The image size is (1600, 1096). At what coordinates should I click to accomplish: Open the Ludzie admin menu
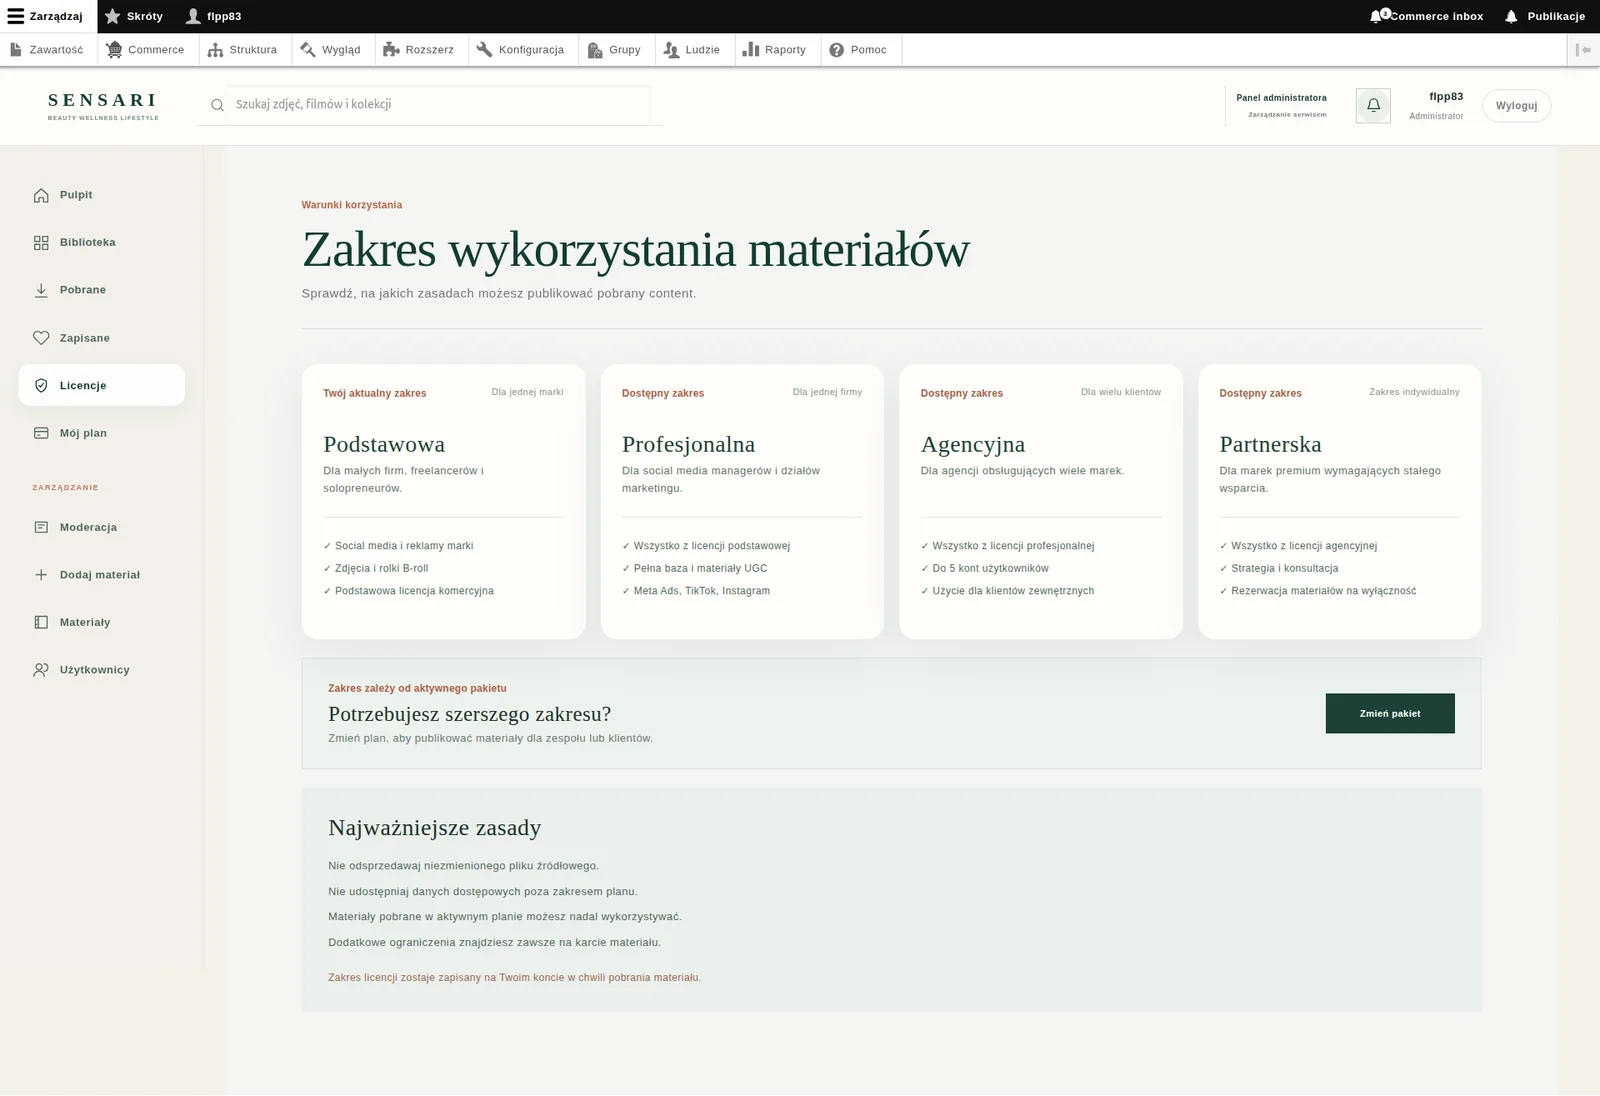(693, 50)
